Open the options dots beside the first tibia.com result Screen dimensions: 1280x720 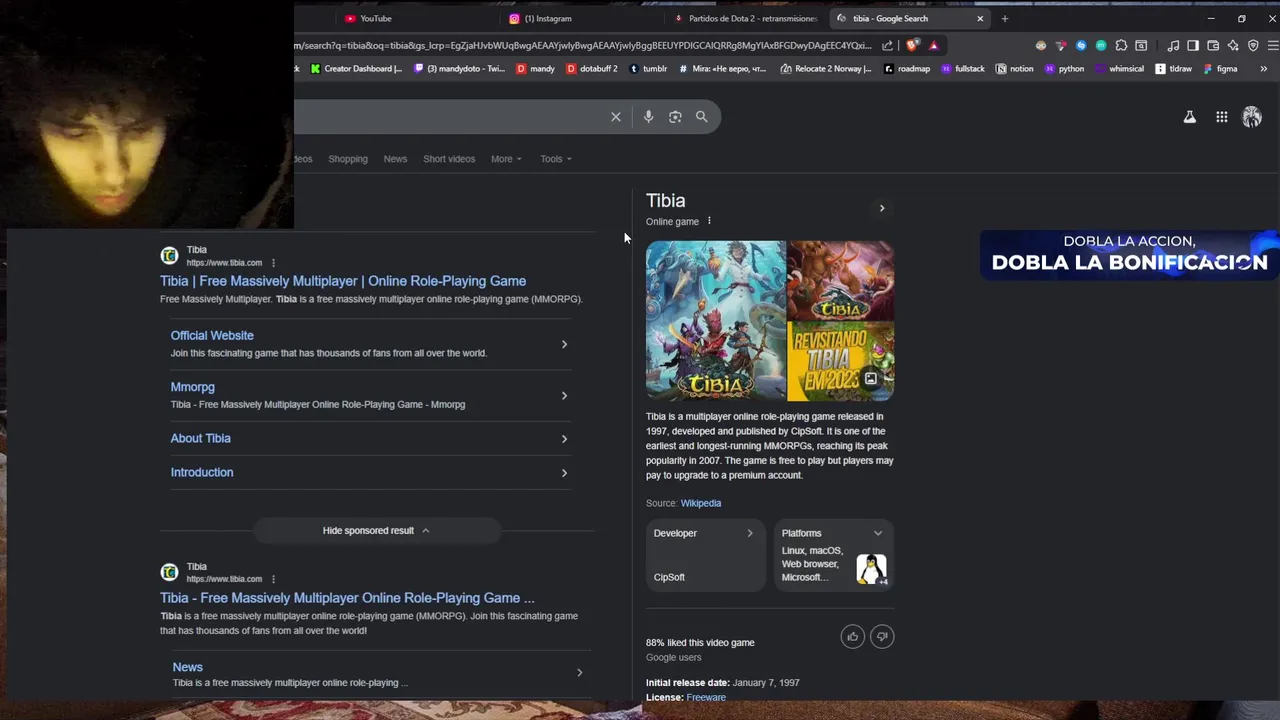[273, 263]
